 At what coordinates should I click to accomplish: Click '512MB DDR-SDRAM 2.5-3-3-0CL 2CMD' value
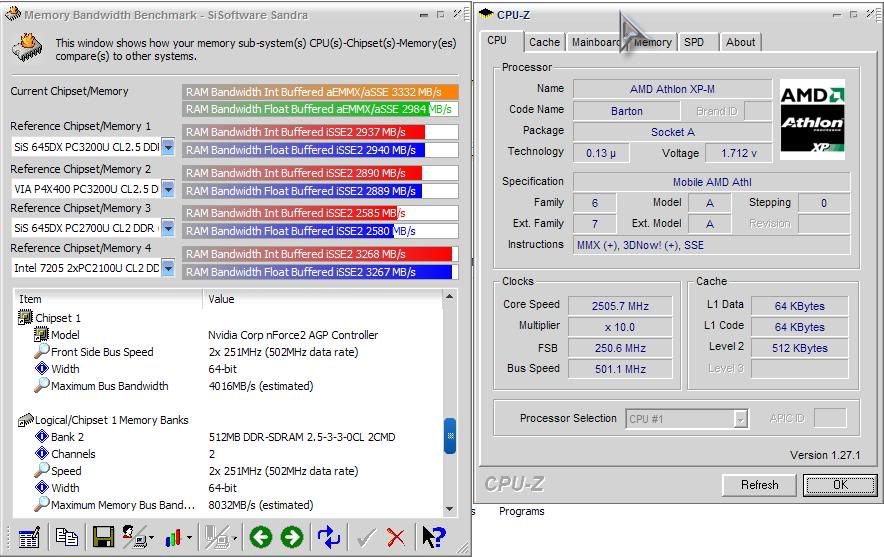[302, 437]
